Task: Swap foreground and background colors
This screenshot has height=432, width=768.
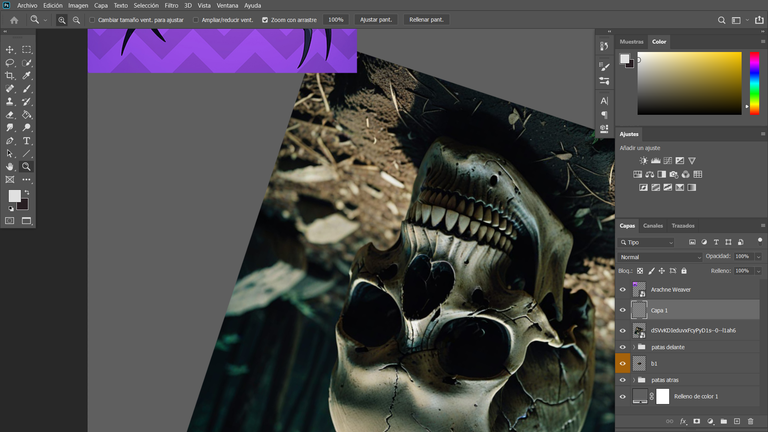Action: tap(27, 192)
